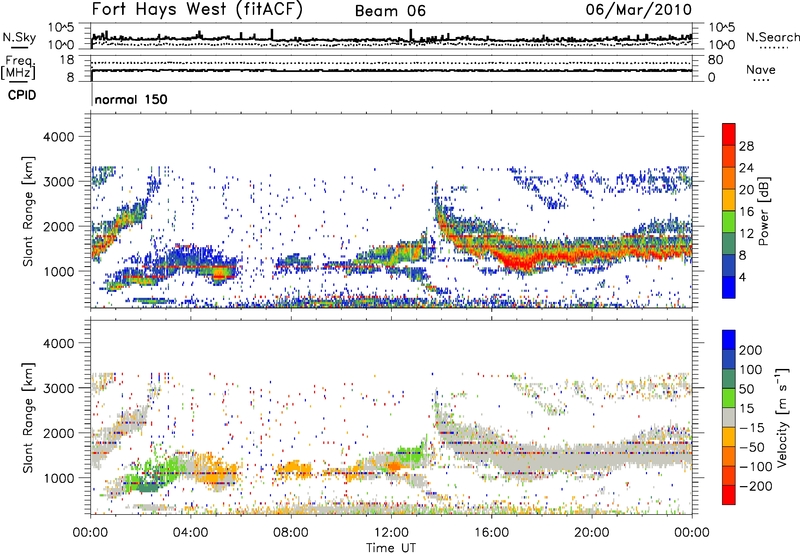Click the "20:00" time axis label
This screenshot has height=554, width=800.
(x=591, y=533)
